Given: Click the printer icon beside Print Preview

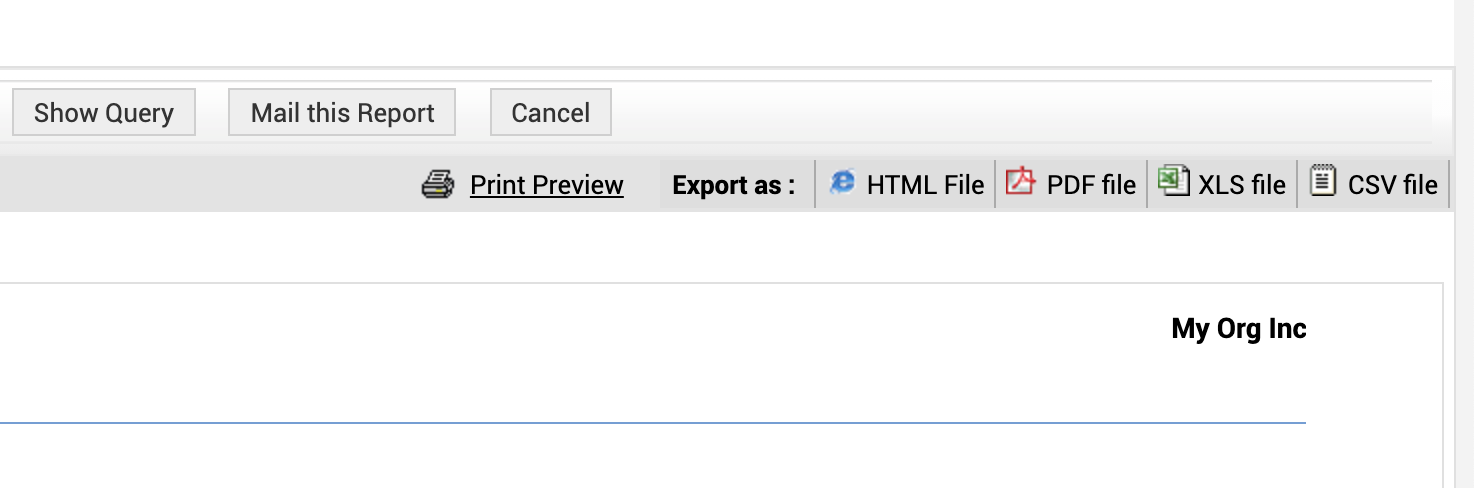Looking at the screenshot, I should tap(438, 185).
